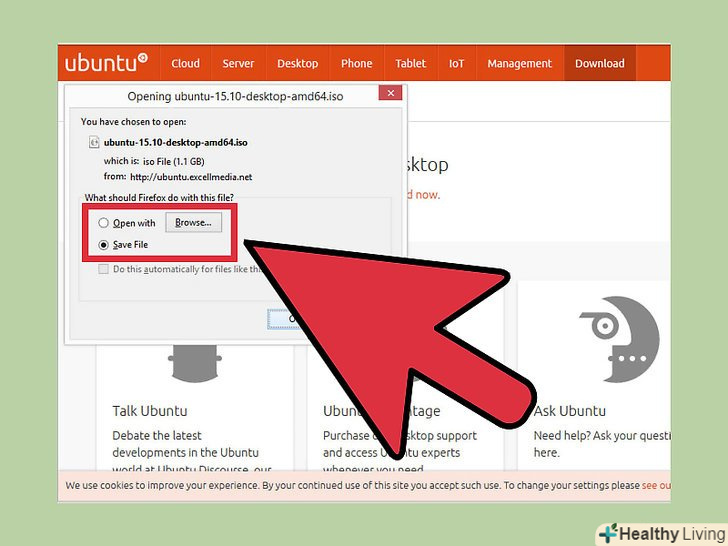This screenshot has height=546, width=728.
Task: Open the IoT navigation item
Action: point(456,63)
